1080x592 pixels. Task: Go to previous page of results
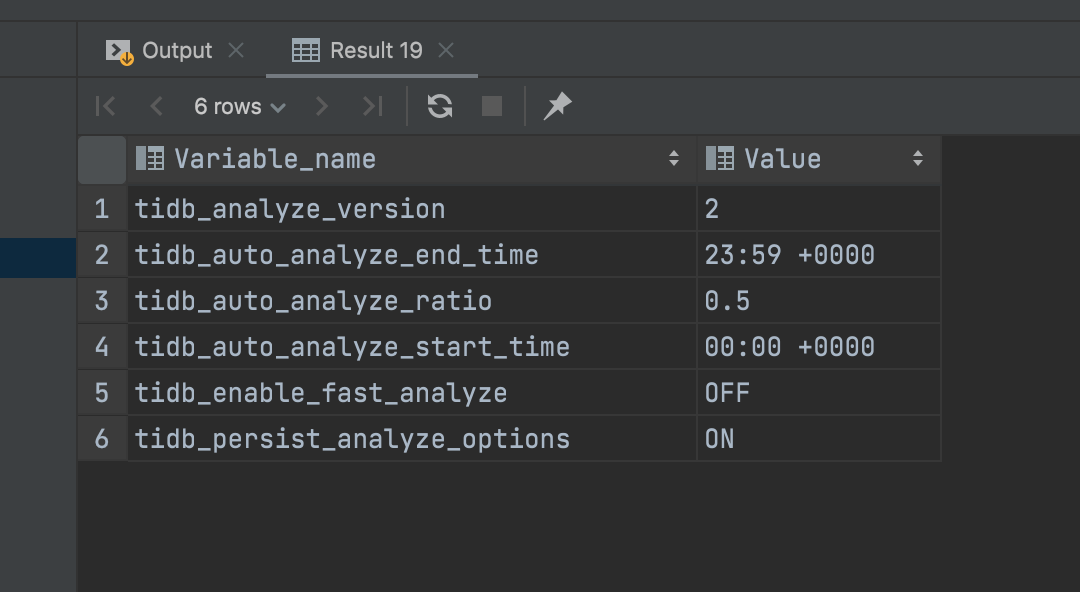point(156,106)
